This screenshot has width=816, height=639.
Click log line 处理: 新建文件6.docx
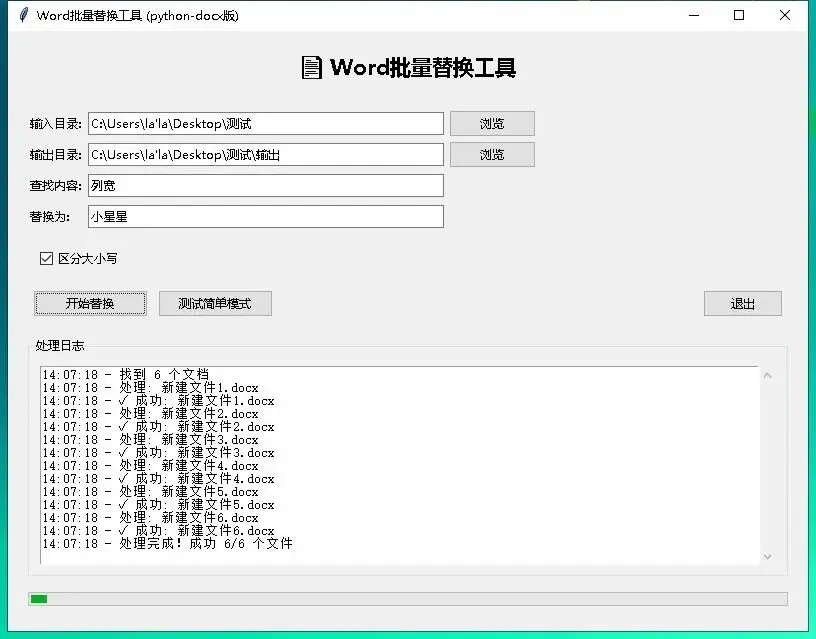click(150, 518)
